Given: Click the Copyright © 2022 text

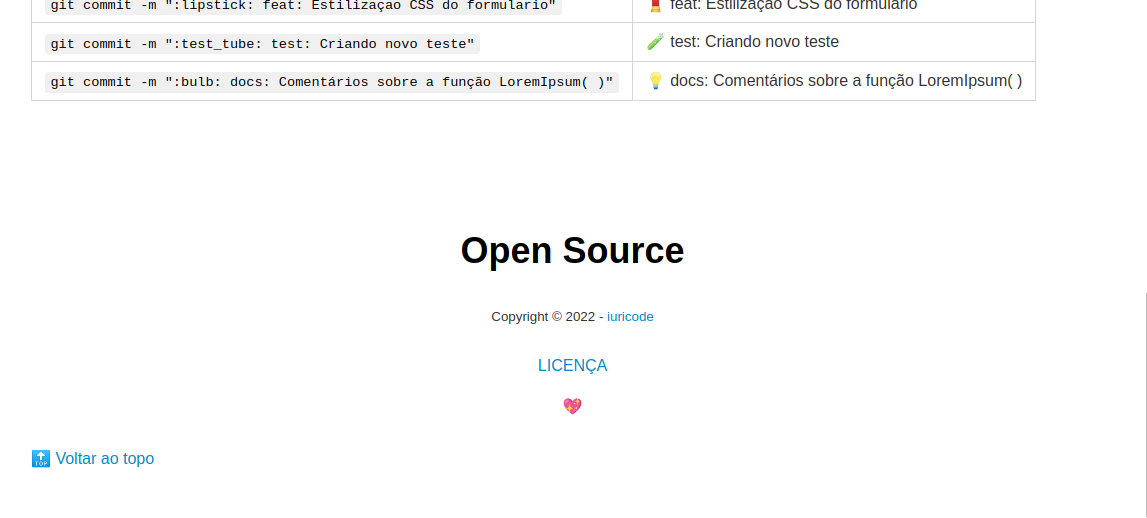Looking at the screenshot, I should pos(546,317).
